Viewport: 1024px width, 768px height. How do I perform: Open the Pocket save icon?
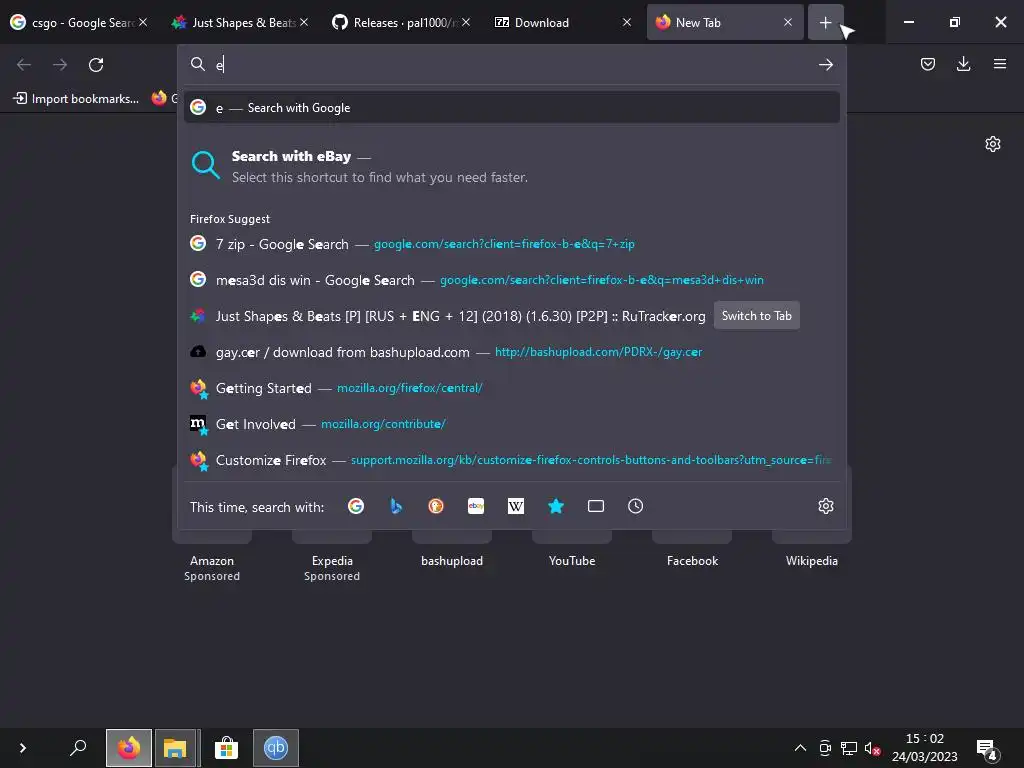927,64
